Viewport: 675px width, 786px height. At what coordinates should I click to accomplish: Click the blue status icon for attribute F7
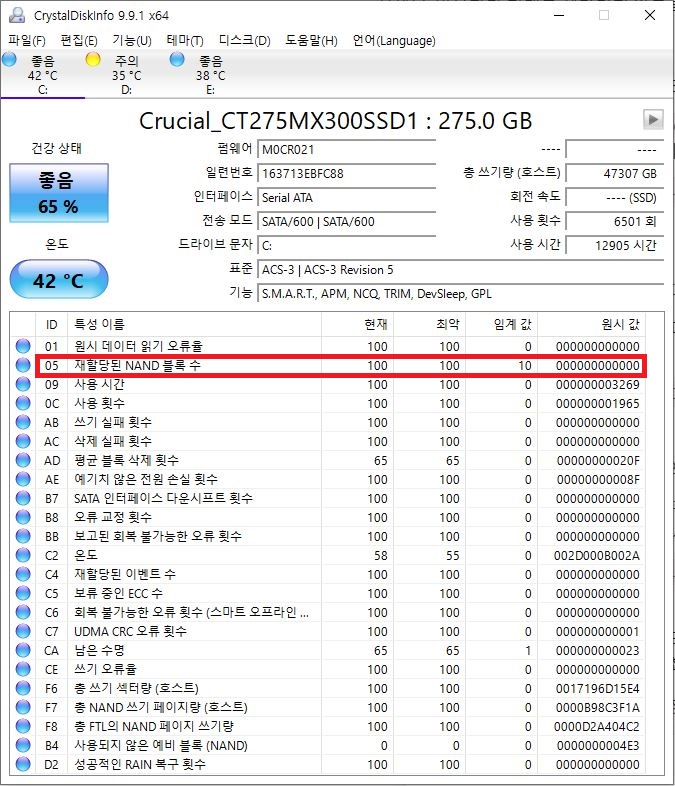pyautogui.click(x=23, y=707)
